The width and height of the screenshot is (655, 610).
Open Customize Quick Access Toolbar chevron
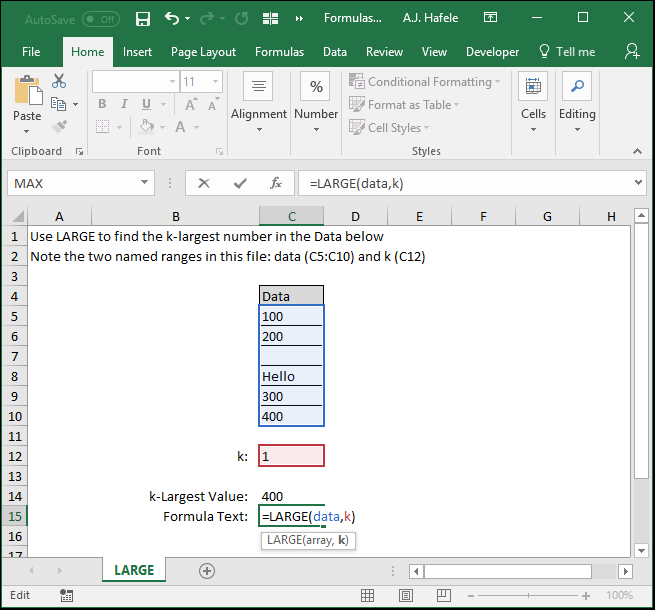pyautogui.click(x=299, y=18)
